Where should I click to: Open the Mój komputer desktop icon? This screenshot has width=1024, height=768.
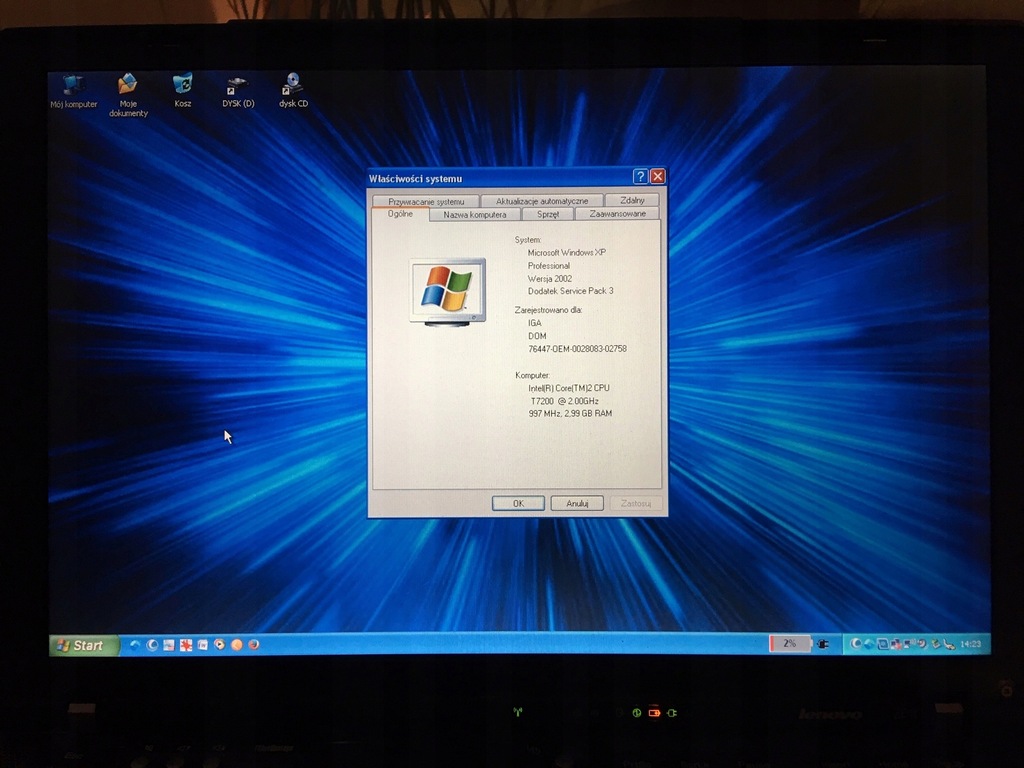click(x=73, y=91)
